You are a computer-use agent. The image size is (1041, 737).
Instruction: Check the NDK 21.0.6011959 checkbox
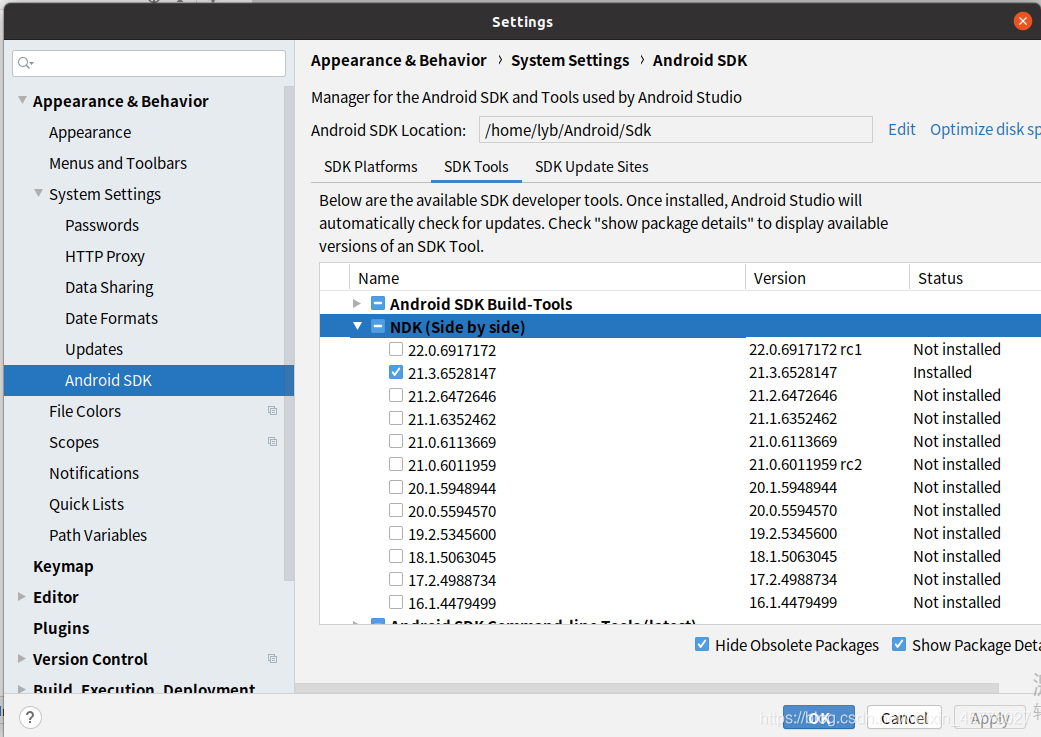pos(396,464)
